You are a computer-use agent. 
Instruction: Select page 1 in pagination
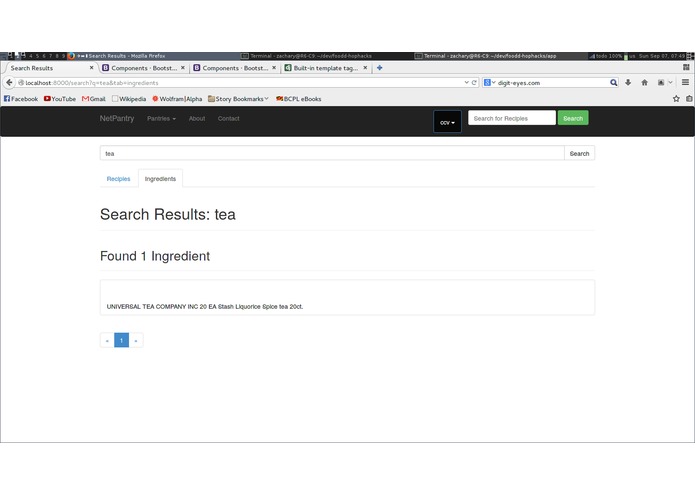(x=121, y=340)
